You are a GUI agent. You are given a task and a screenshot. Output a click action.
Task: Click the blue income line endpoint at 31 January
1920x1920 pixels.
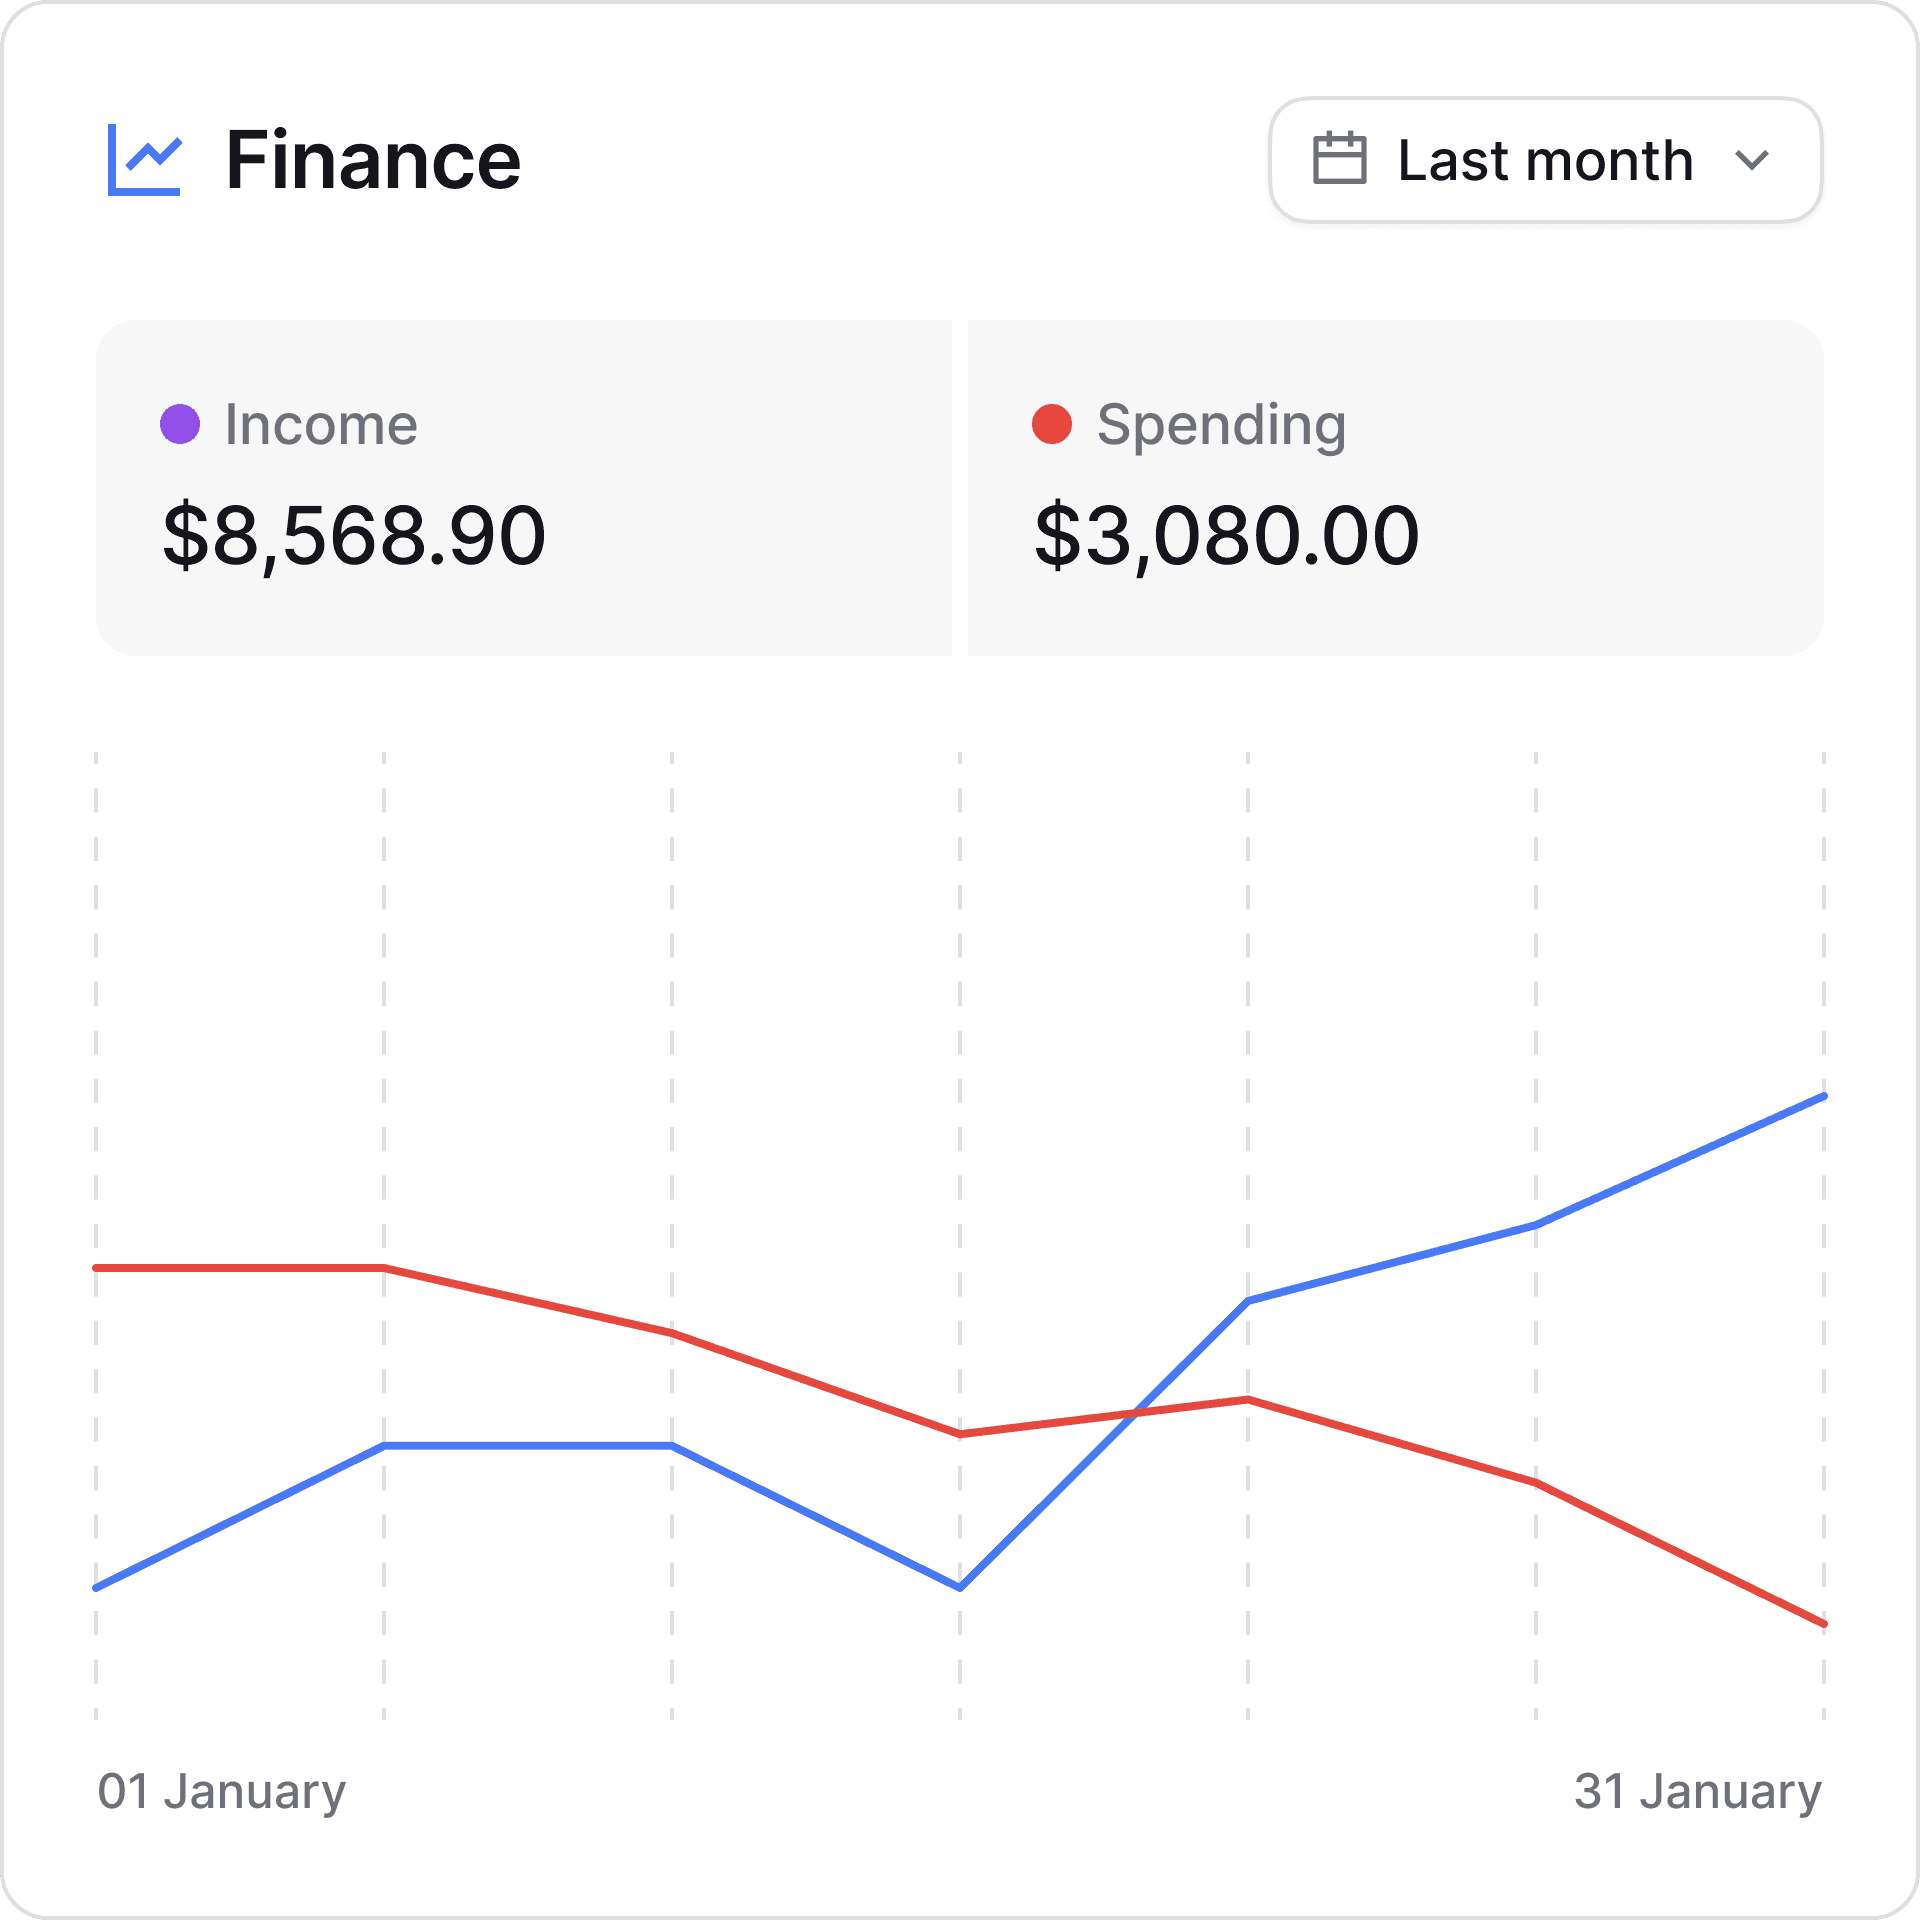[1823, 1097]
